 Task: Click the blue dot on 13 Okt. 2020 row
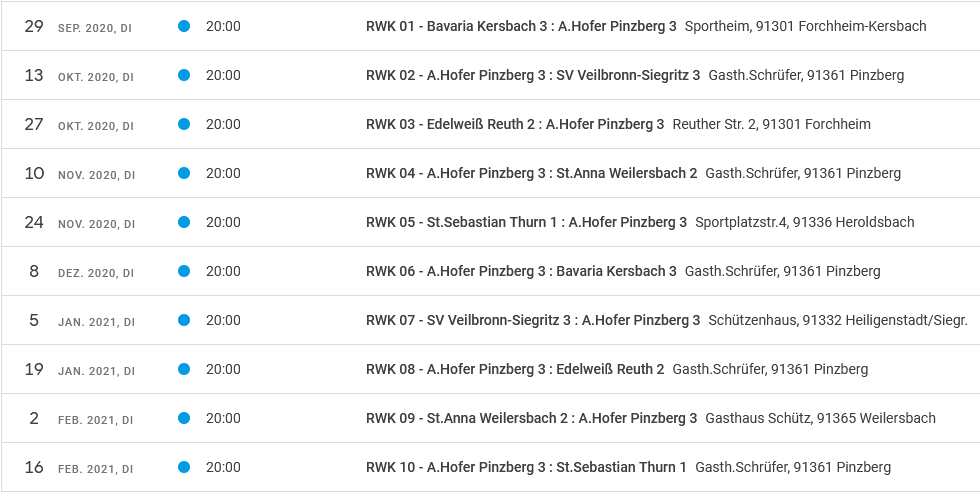[184, 75]
